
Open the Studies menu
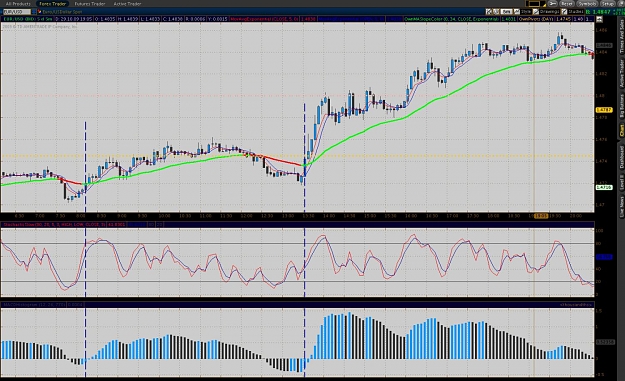pos(573,12)
